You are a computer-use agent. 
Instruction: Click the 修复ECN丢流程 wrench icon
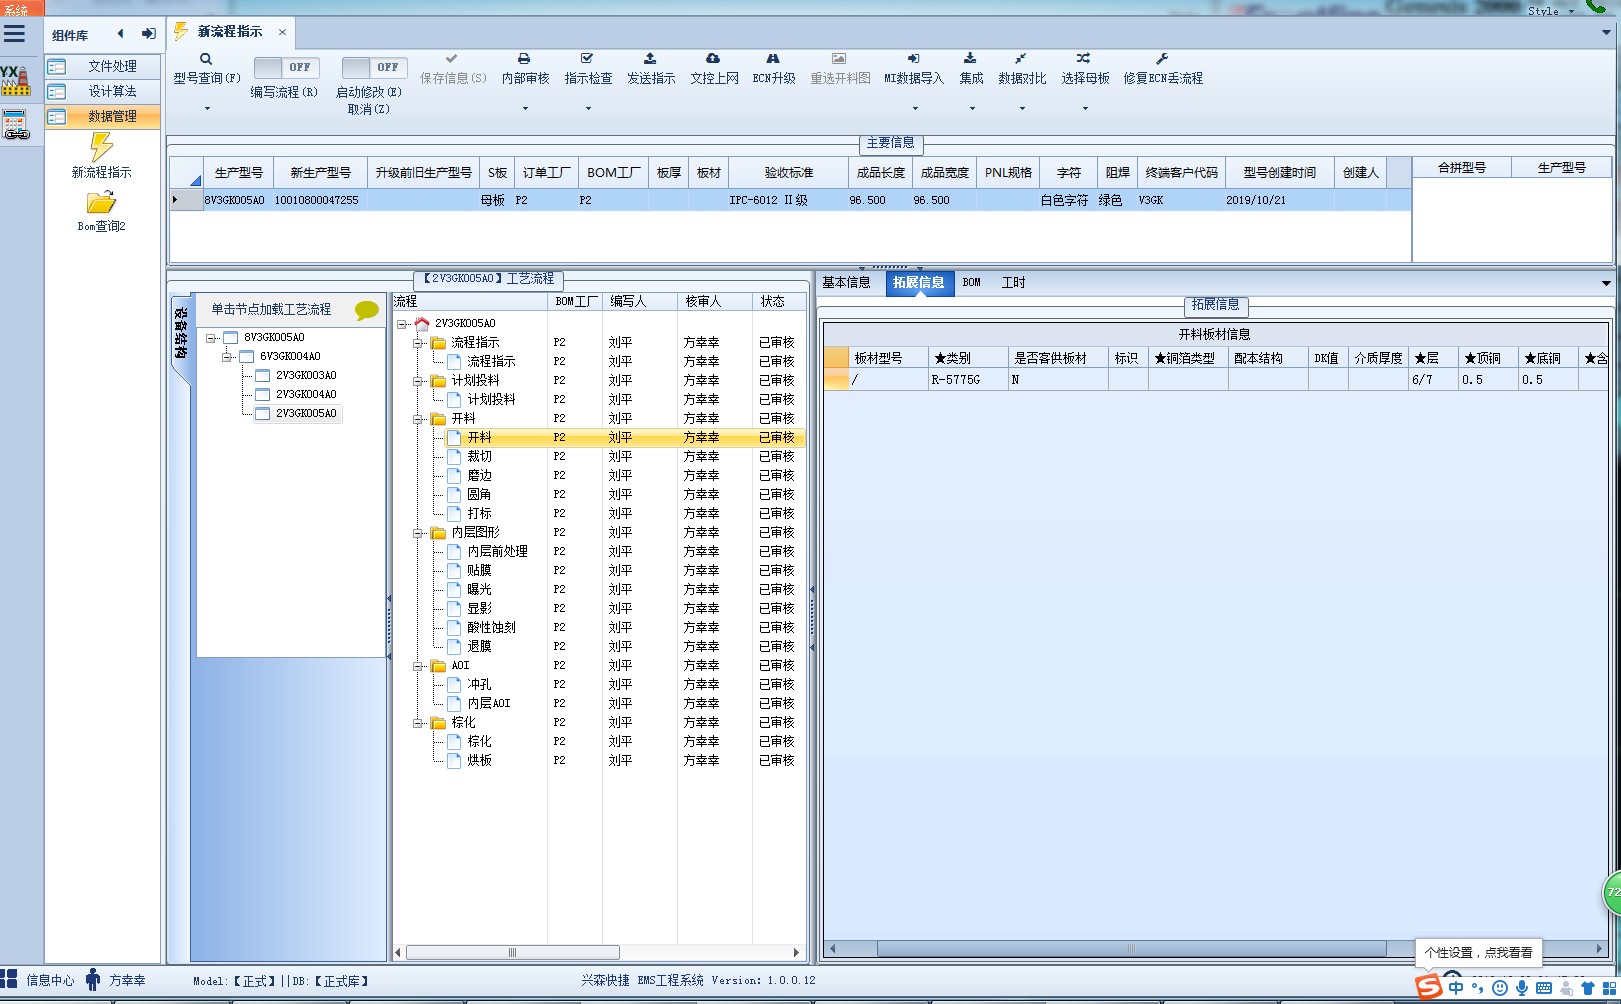pyautogui.click(x=1162, y=59)
